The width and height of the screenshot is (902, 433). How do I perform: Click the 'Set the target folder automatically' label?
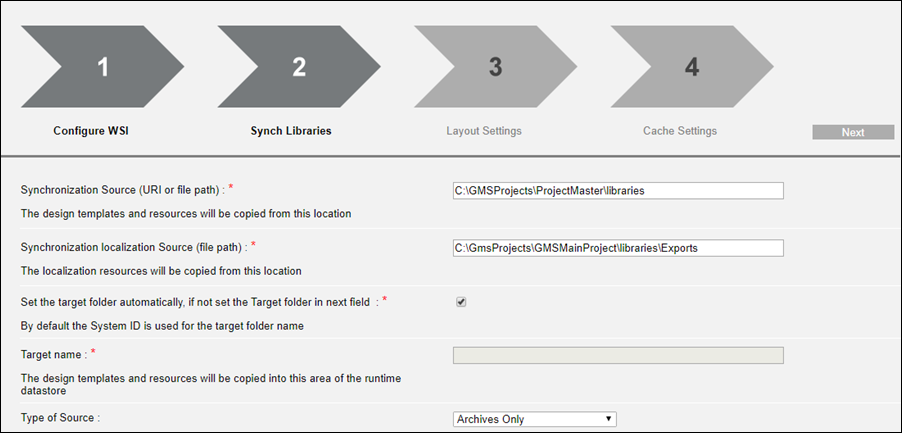click(x=196, y=301)
